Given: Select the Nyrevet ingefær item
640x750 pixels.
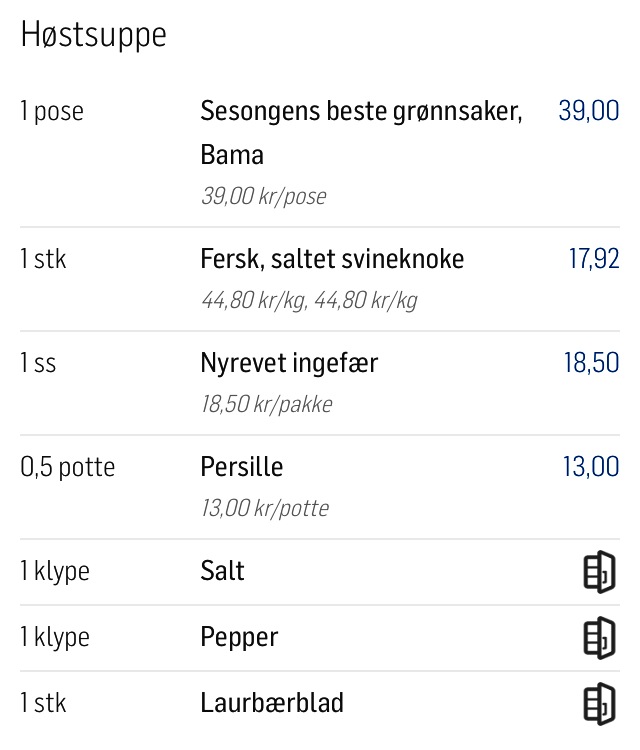Looking at the screenshot, I should point(289,363).
